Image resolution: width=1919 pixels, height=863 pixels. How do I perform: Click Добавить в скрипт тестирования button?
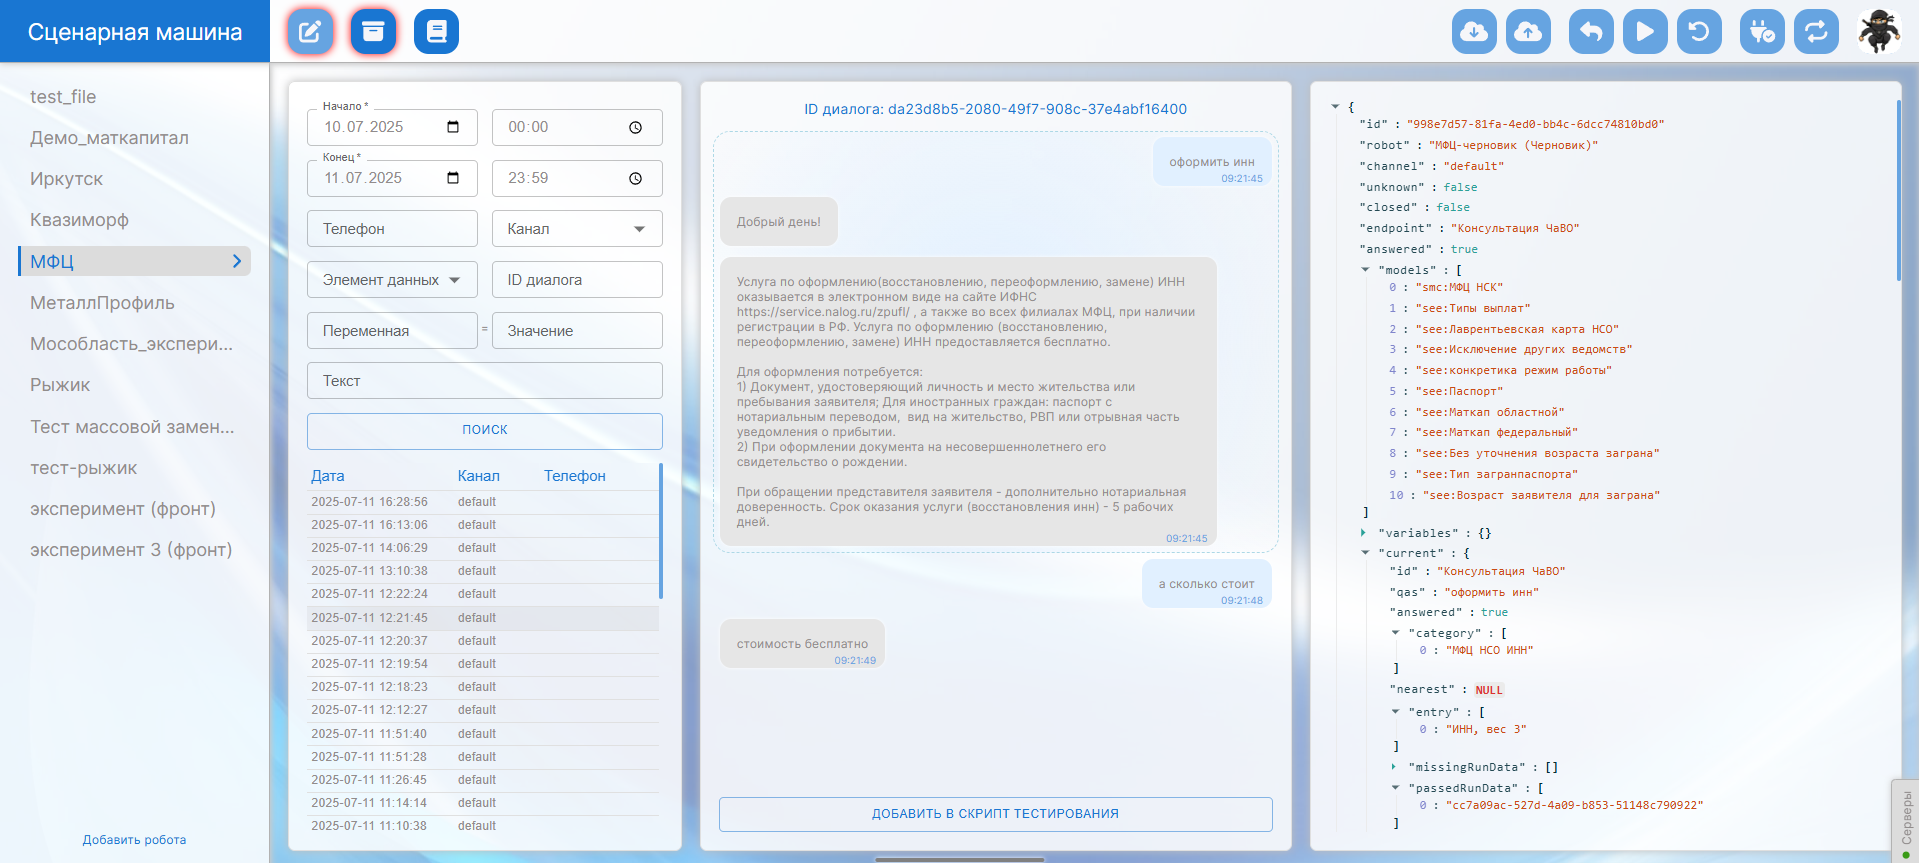coord(995,814)
